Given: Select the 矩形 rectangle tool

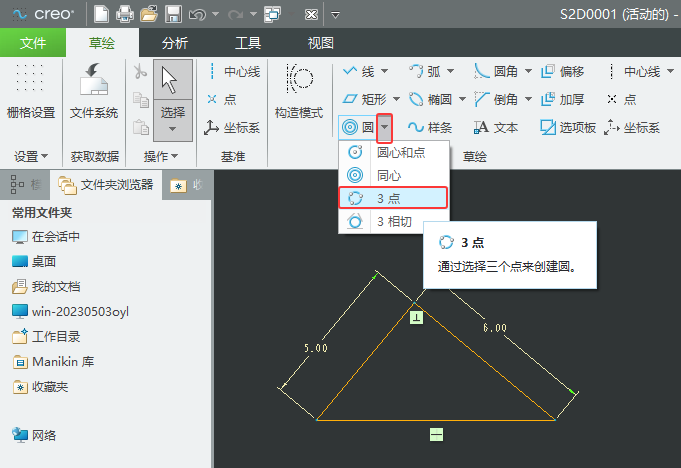Looking at the screenshot, I should coord(365,99).
